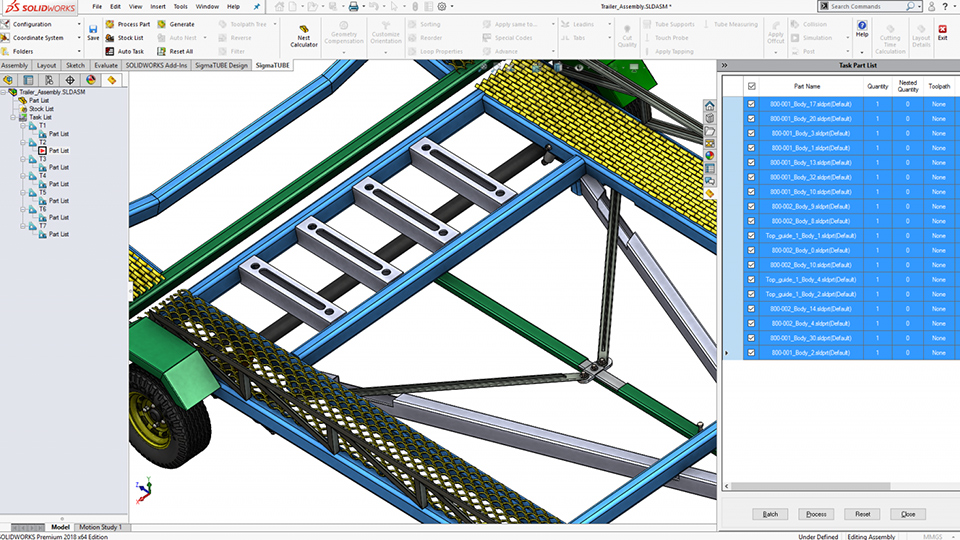Click the Reset All tool
The width and height of the screenshot is (960, 540).
175,51
